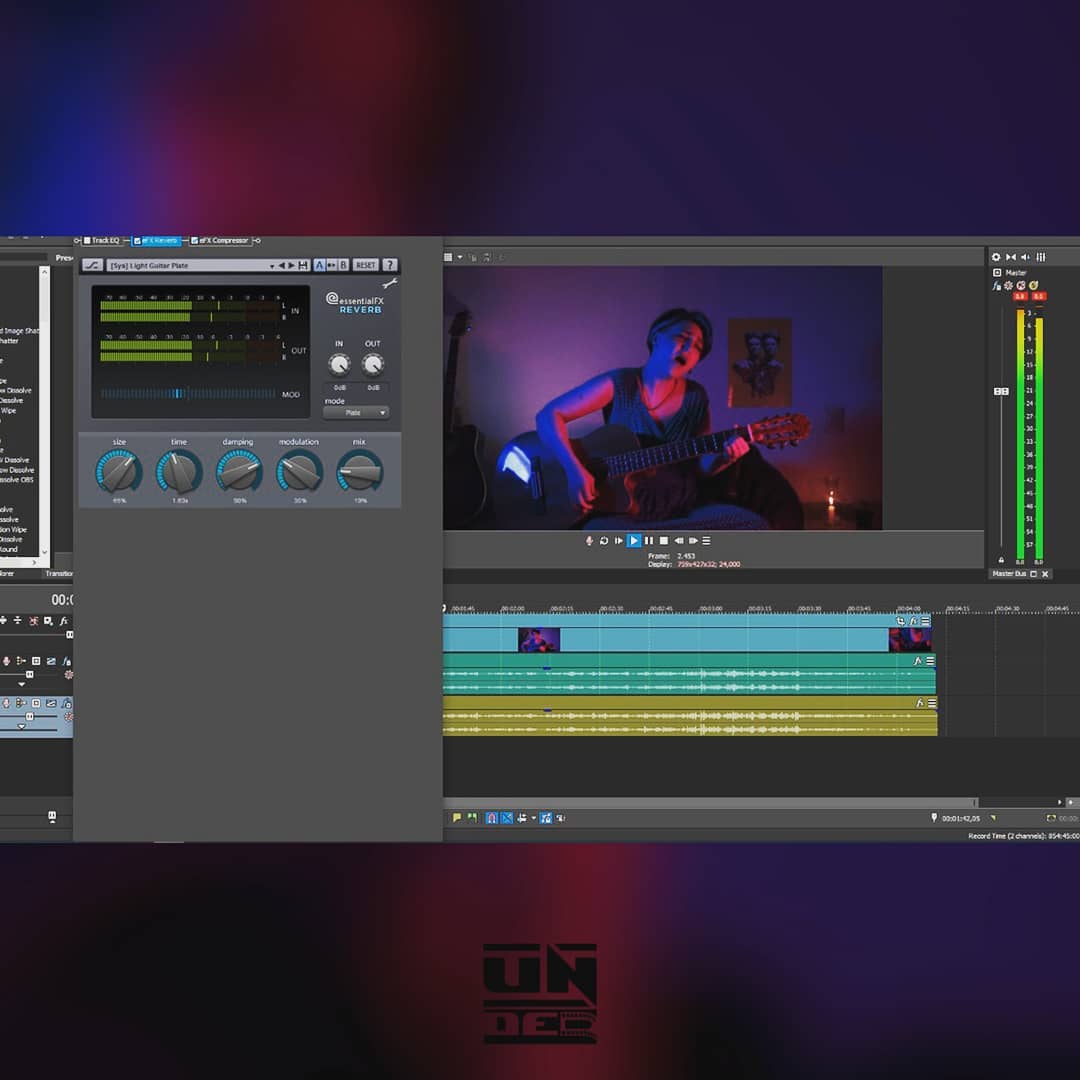The image size is (1080, 1080).
Task: Insert a marker using the yellow marker icon
Action: click(457, 818)
